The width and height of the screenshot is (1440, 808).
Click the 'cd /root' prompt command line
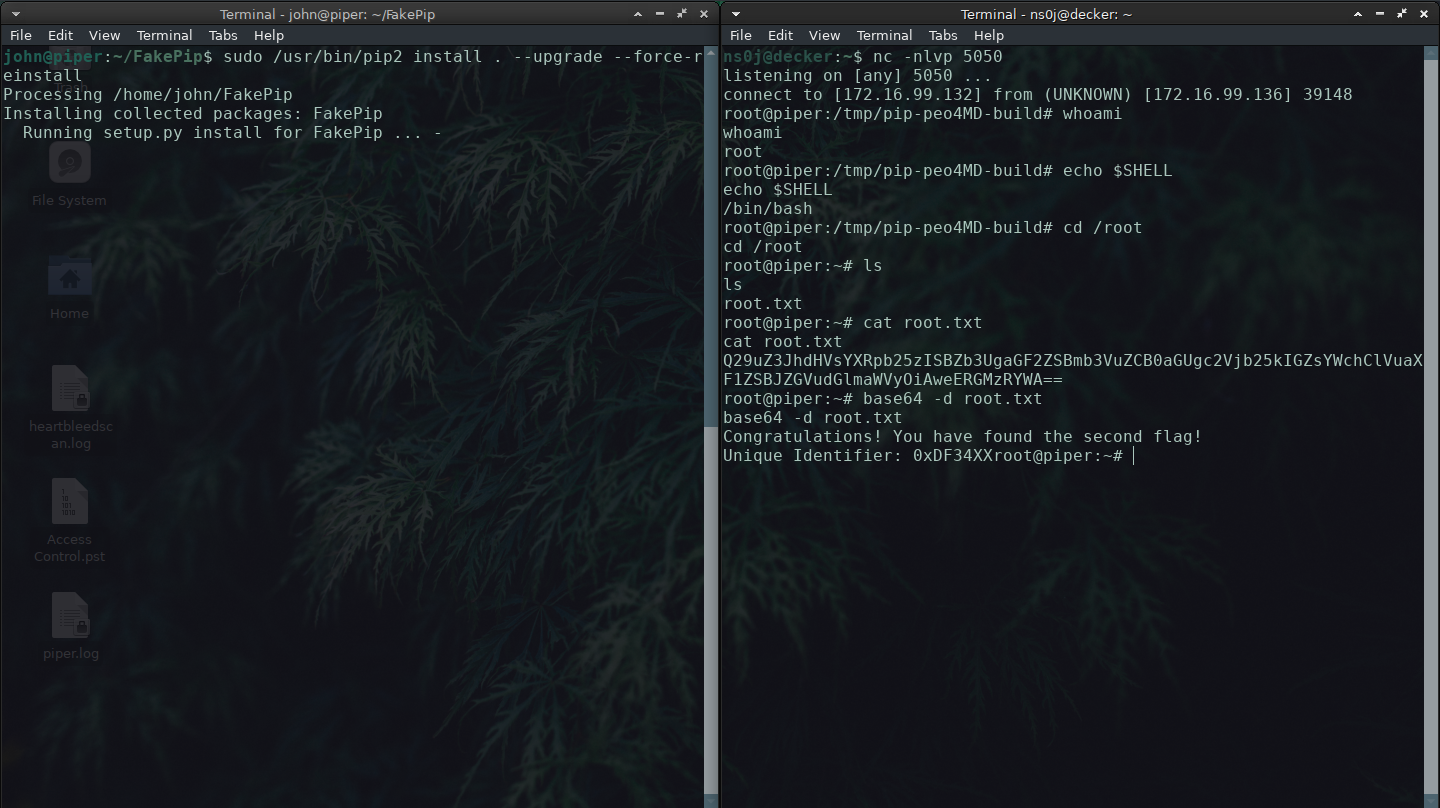(x=932, y=228)
